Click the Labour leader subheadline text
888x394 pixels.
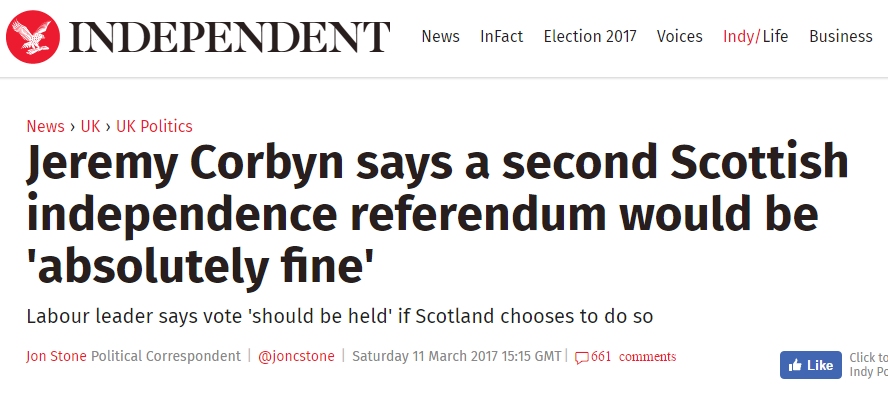(x=340, y=315)
